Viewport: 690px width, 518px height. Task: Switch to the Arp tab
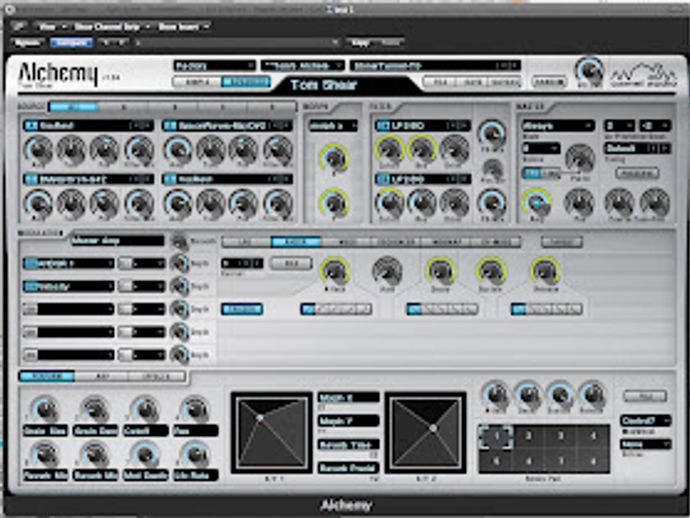[x=102, y=376]
